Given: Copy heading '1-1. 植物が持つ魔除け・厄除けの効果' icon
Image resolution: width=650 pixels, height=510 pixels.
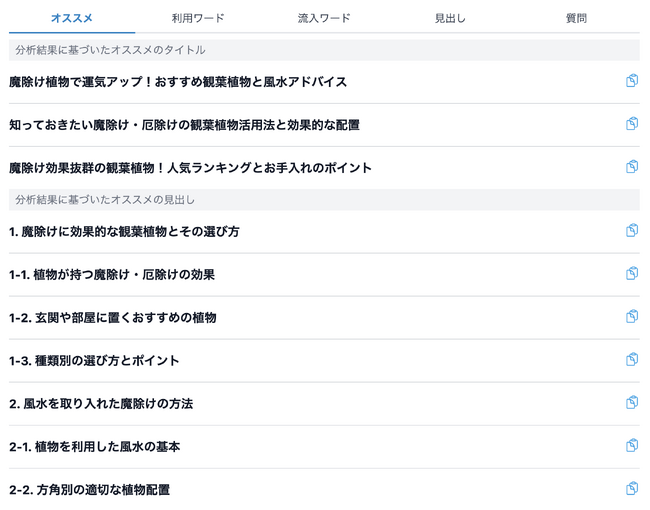Looking at the screenshot, I should (631, 274).
